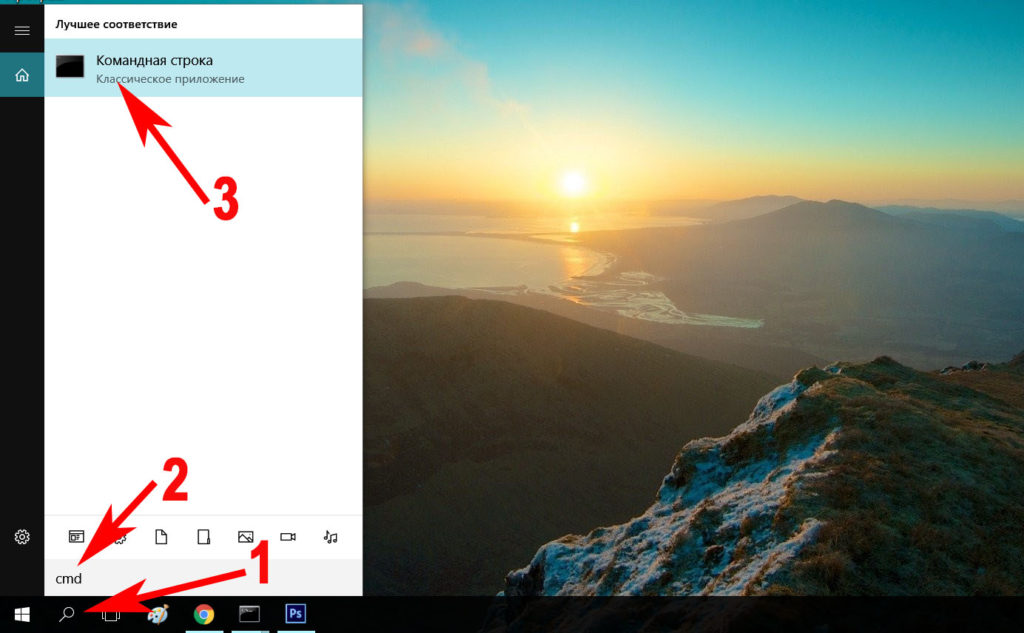Expand the hamburger menu in search panel
This screenshot has width=1024, height=633.
[x=21, y=31]
